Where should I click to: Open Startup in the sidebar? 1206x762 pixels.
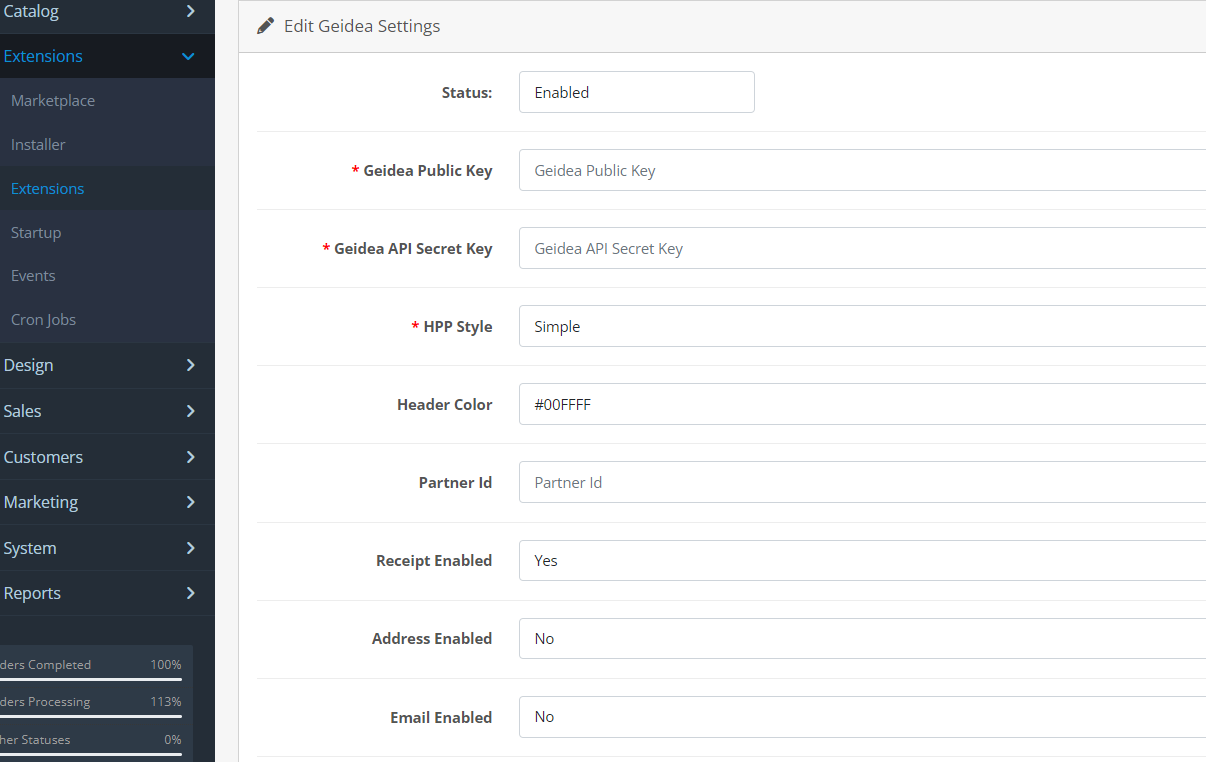pyautogui.click(x=36, y=233)
